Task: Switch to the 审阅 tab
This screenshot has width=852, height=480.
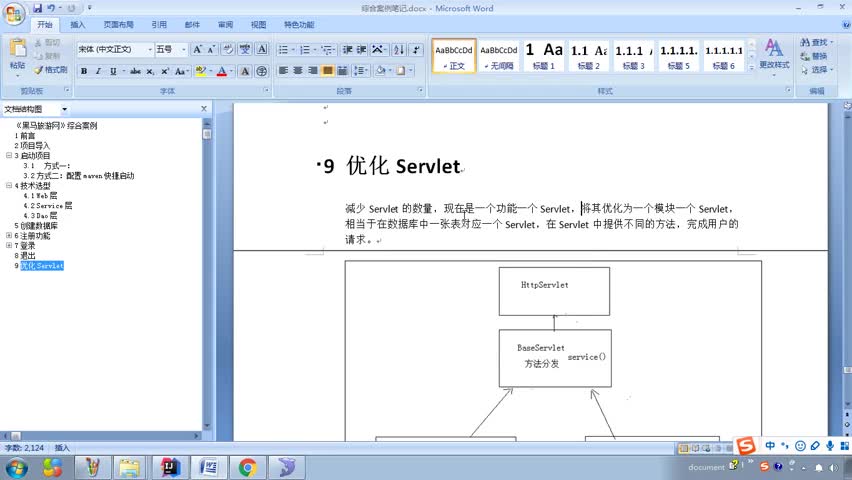Action: 225,24
